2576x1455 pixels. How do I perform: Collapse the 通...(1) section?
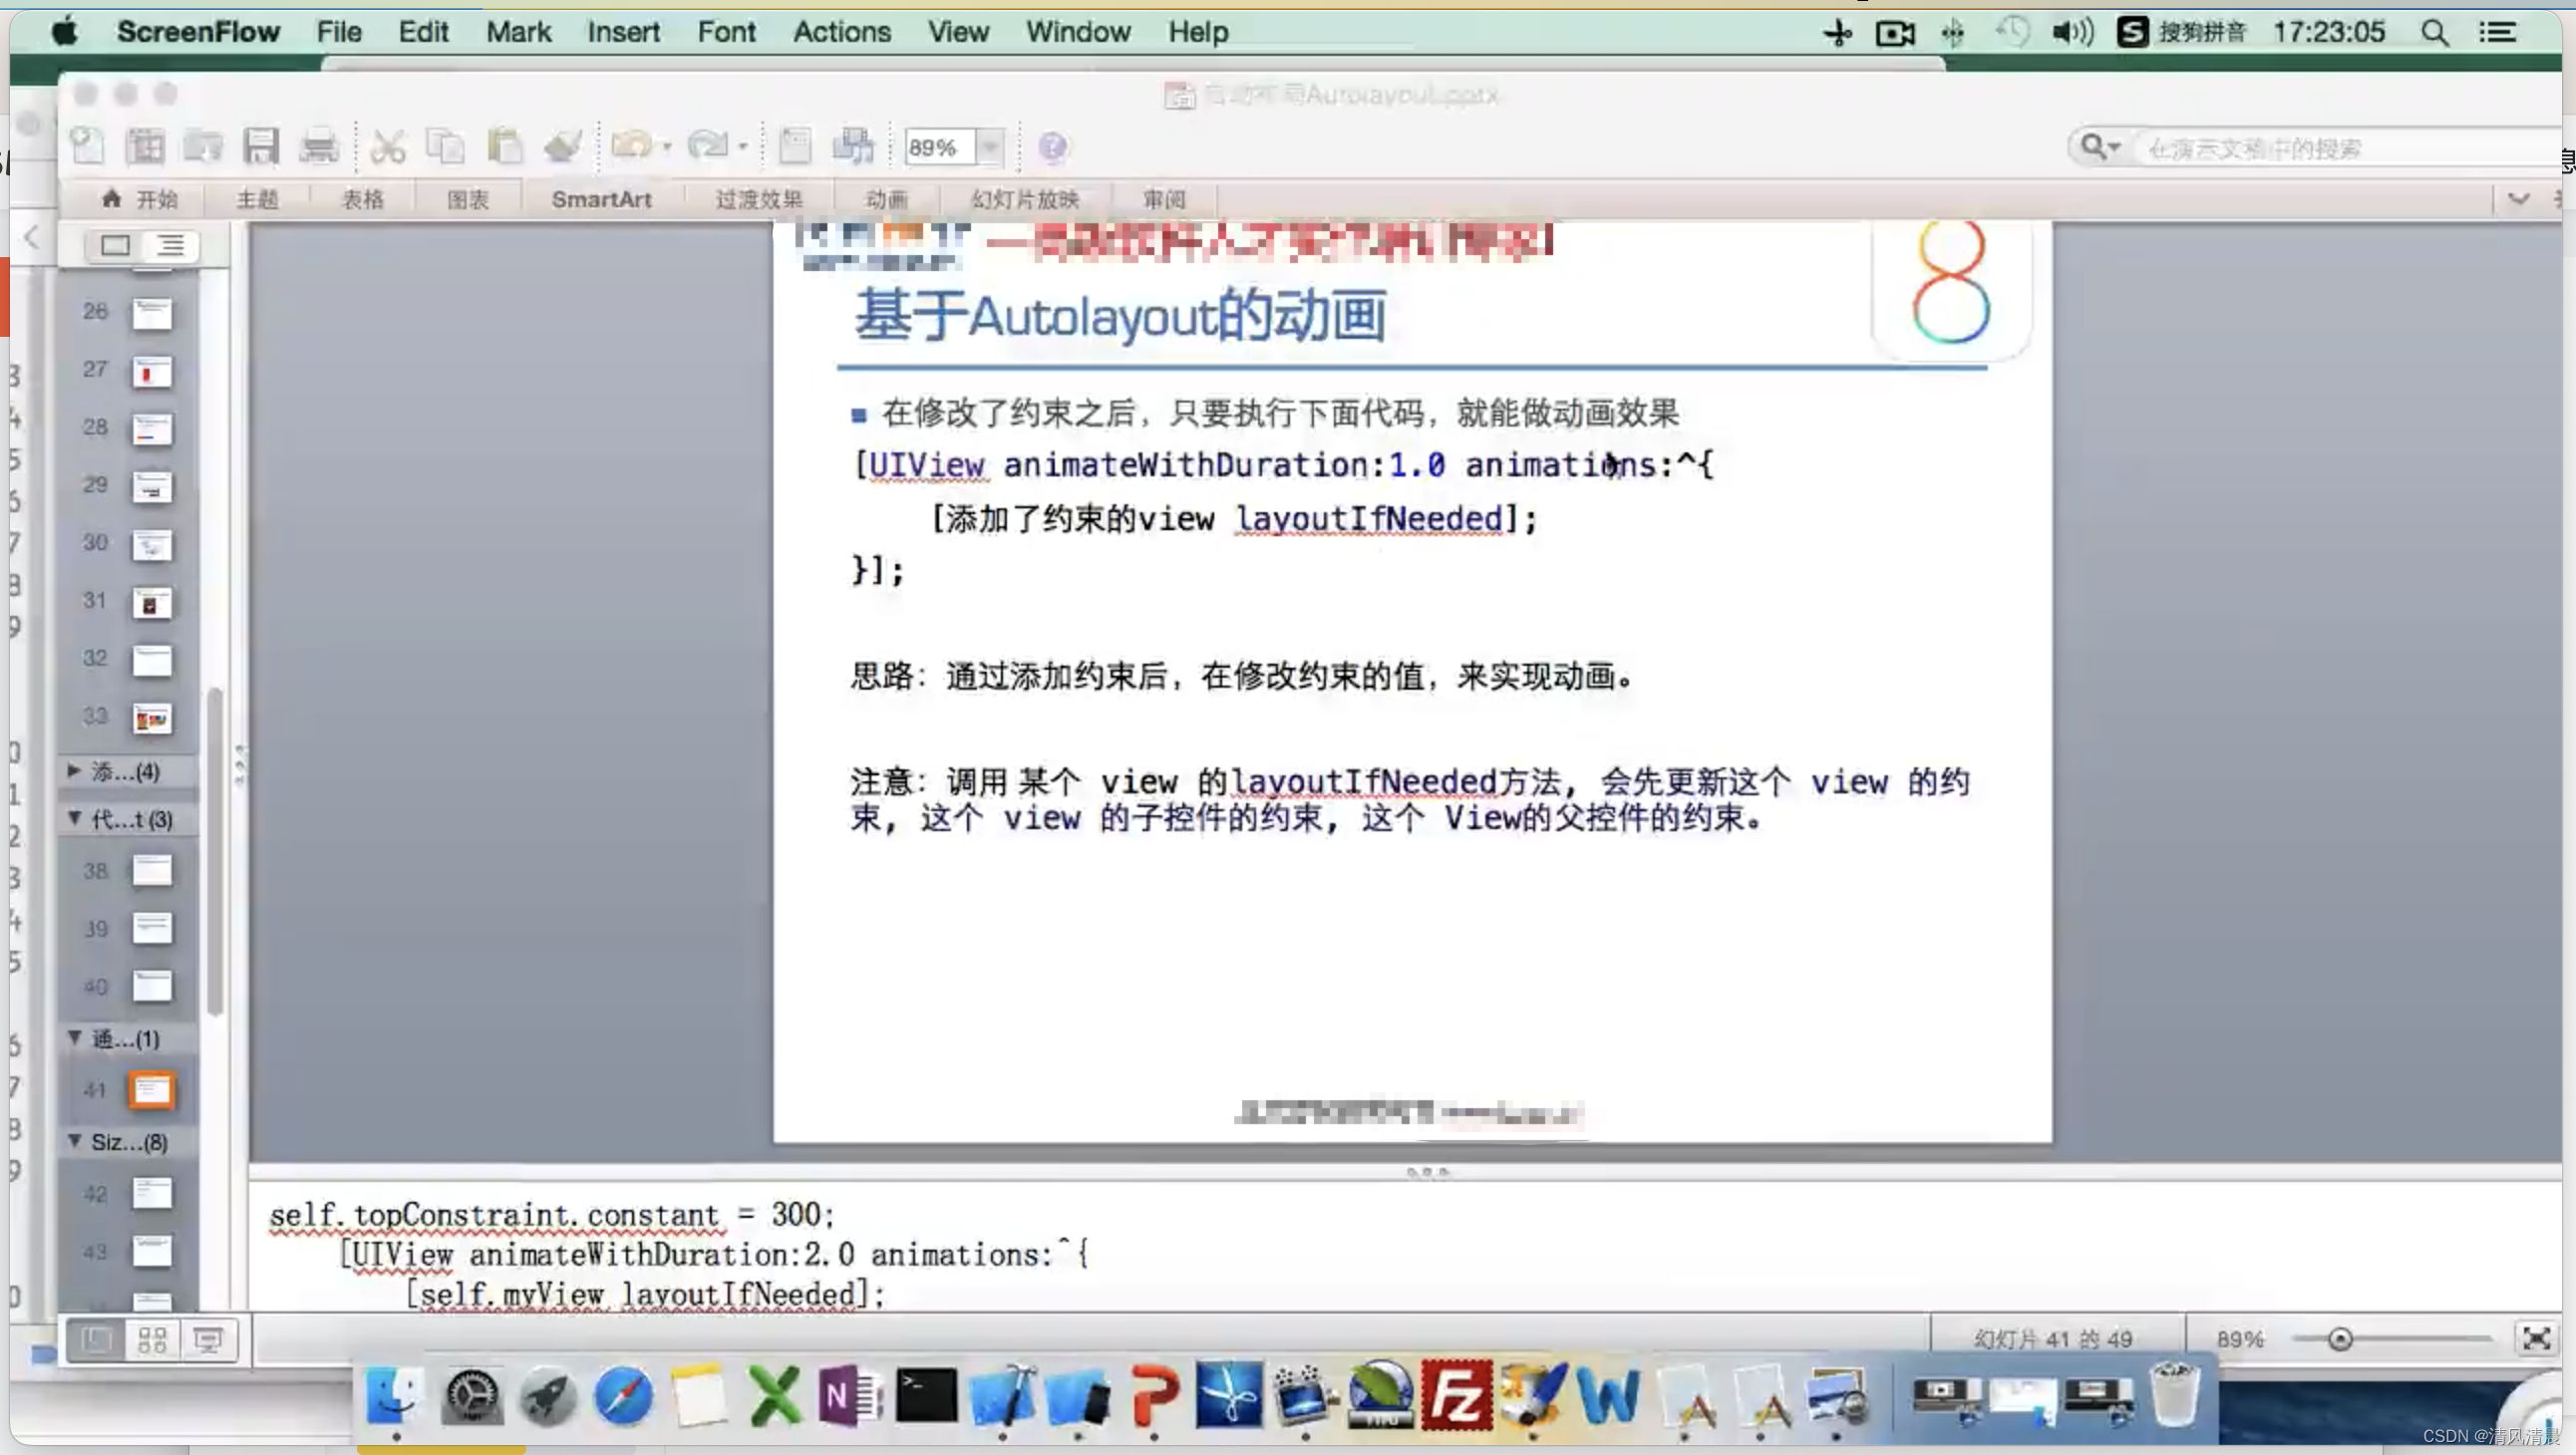coord(74,1038)
